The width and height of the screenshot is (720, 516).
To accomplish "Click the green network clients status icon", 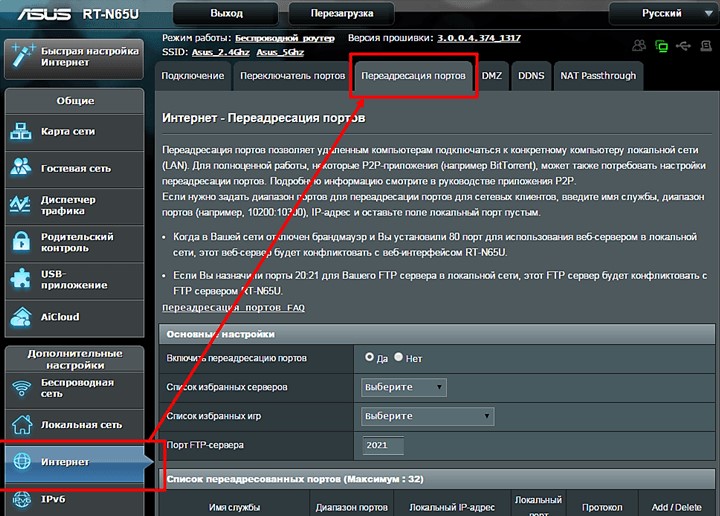I will pyautogui.click(x=661, y=46).
